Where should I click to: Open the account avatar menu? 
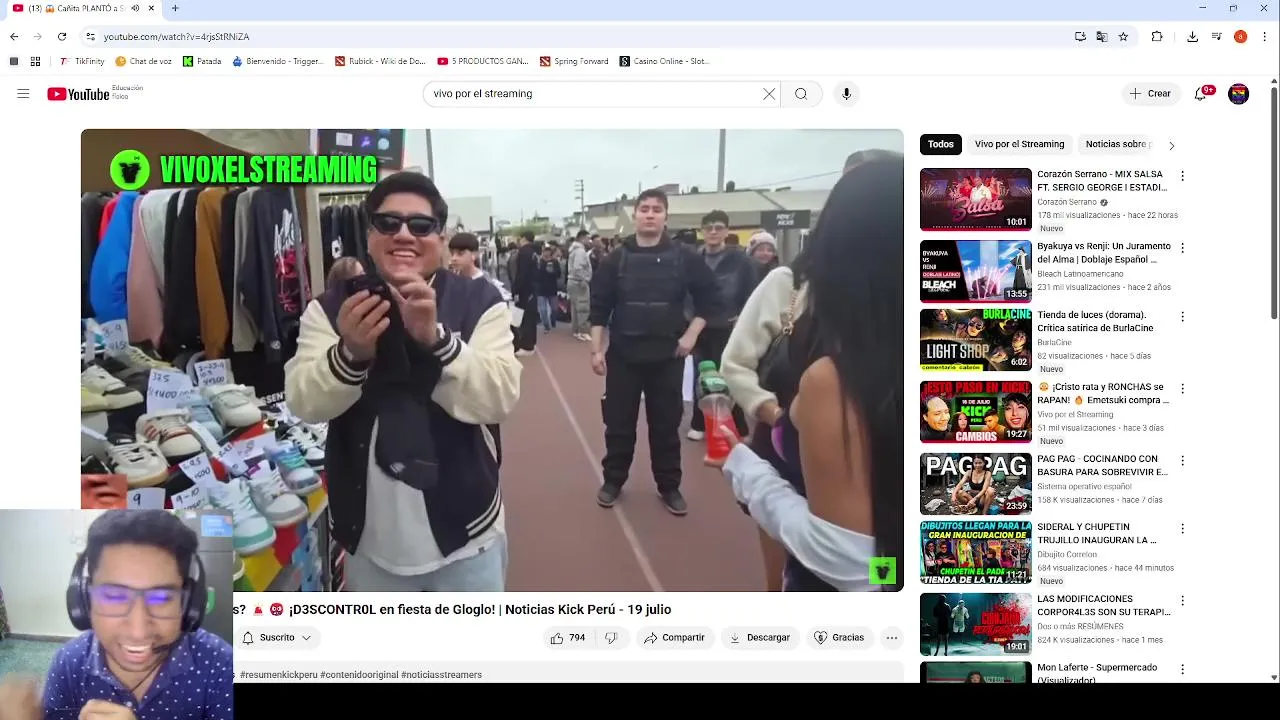[1239, 94]
